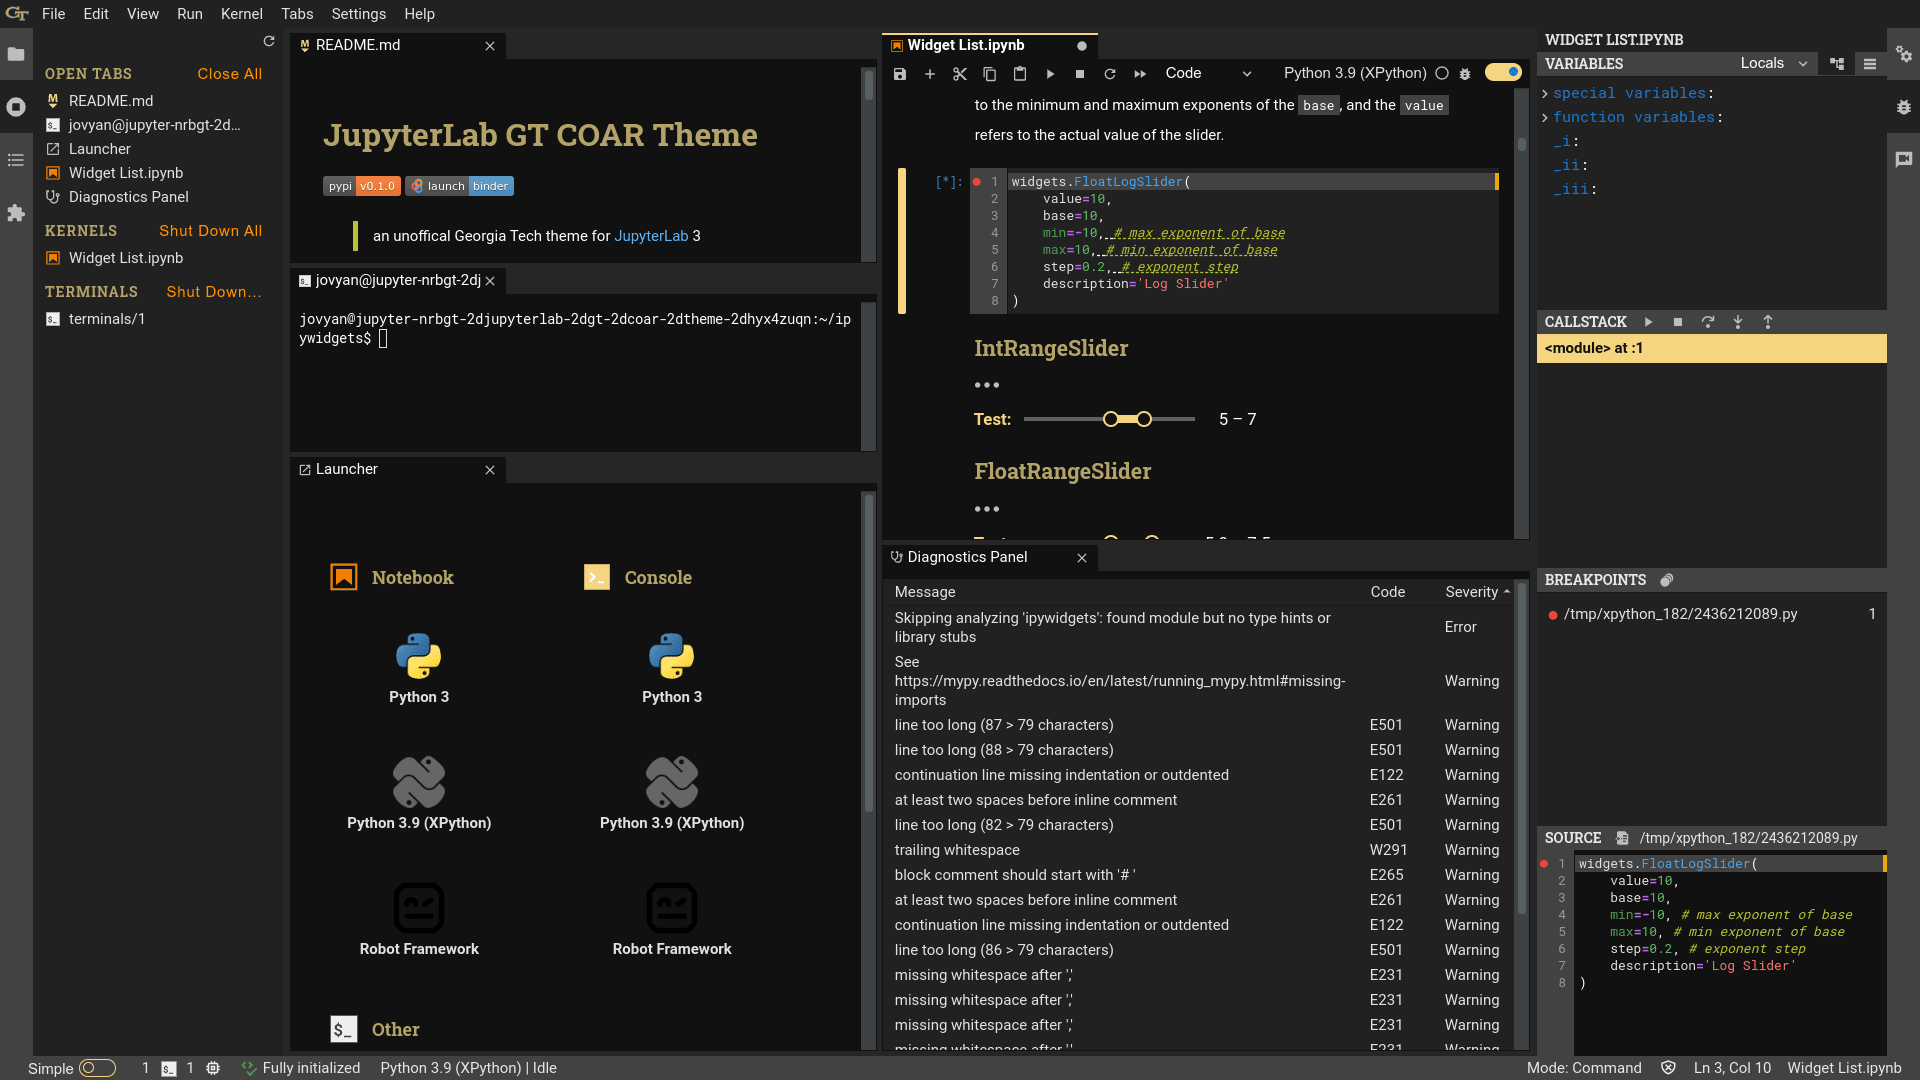Step over in the Callstack panel
This screenshot has width=1920, height=1080.
(1708, 322)
